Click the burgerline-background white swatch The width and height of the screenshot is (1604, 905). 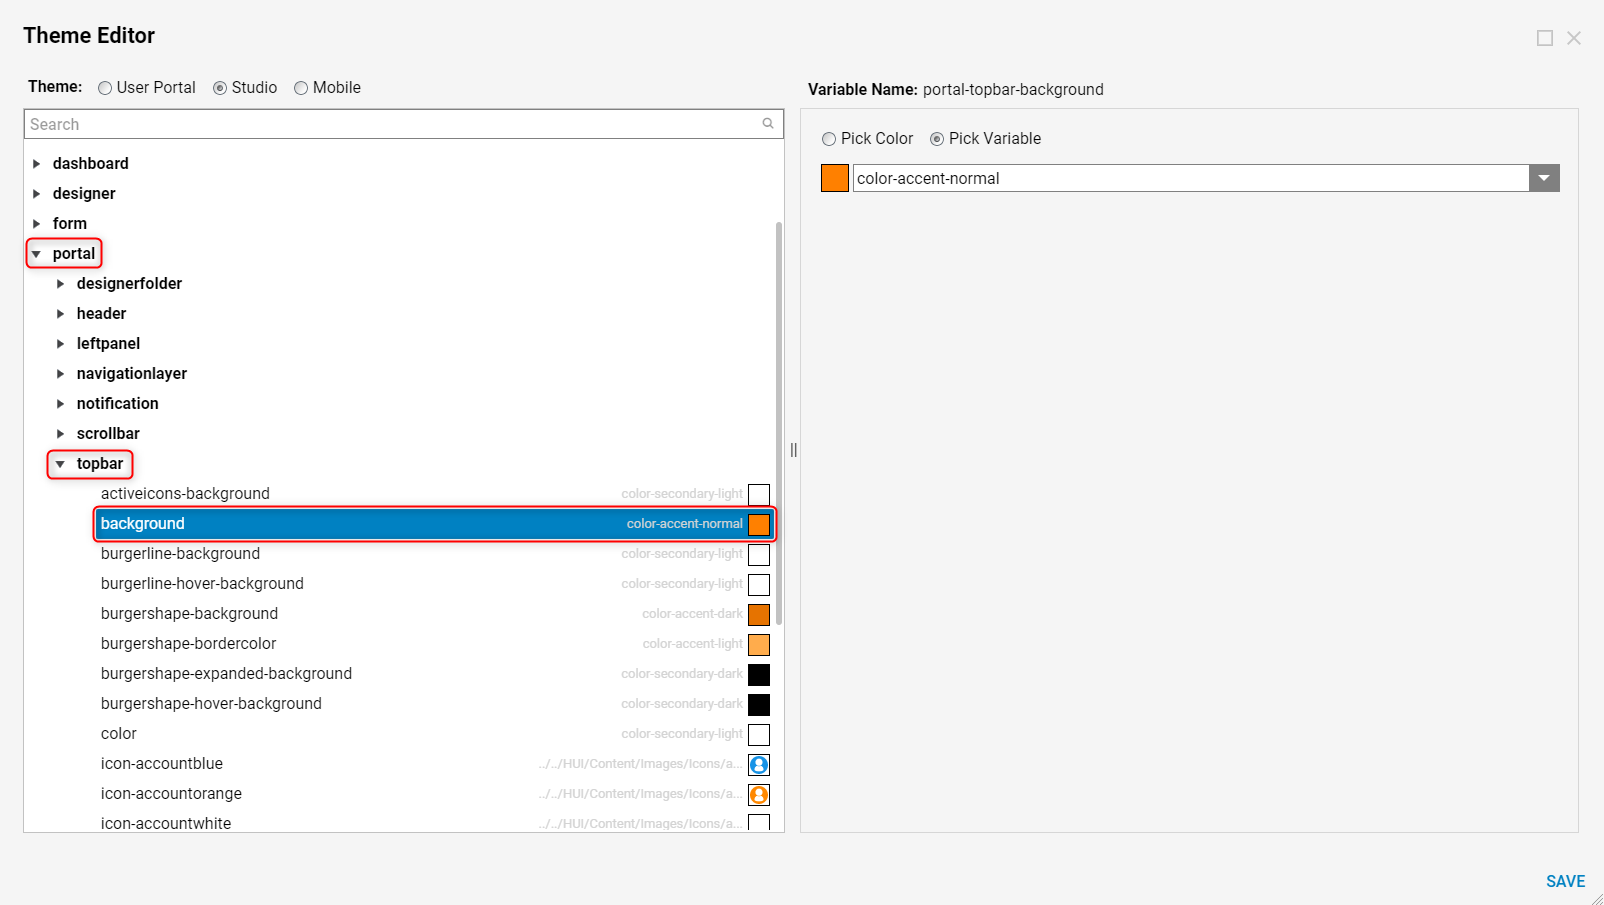pos(759,555)
